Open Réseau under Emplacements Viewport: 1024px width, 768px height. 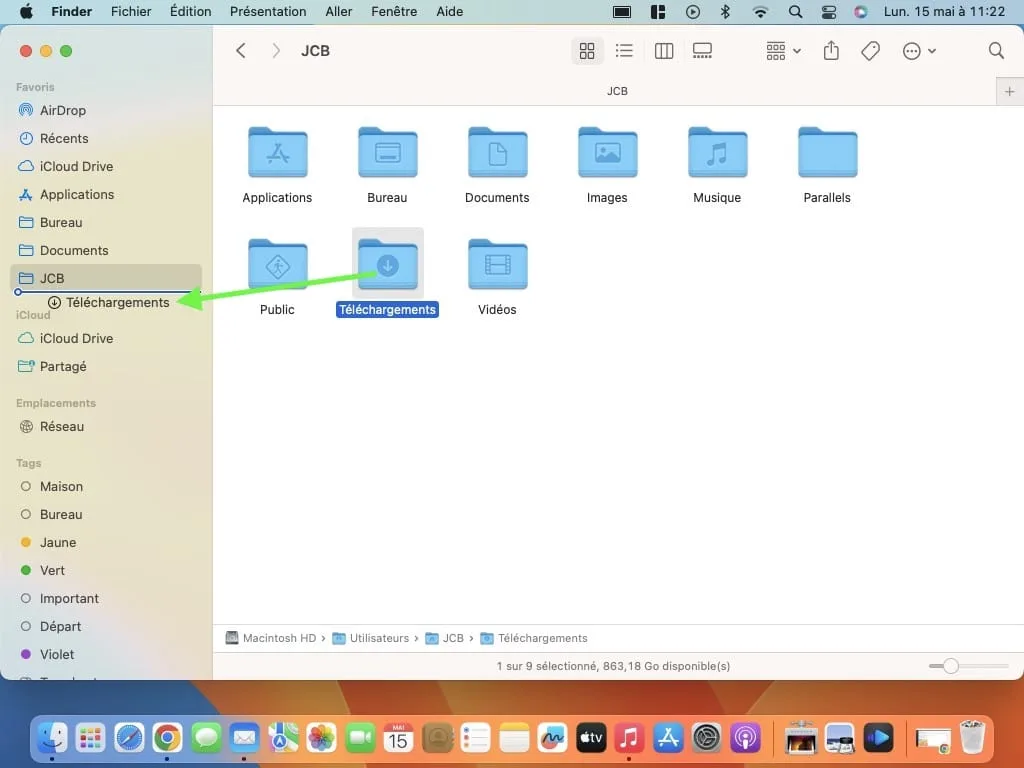[61, 426]
